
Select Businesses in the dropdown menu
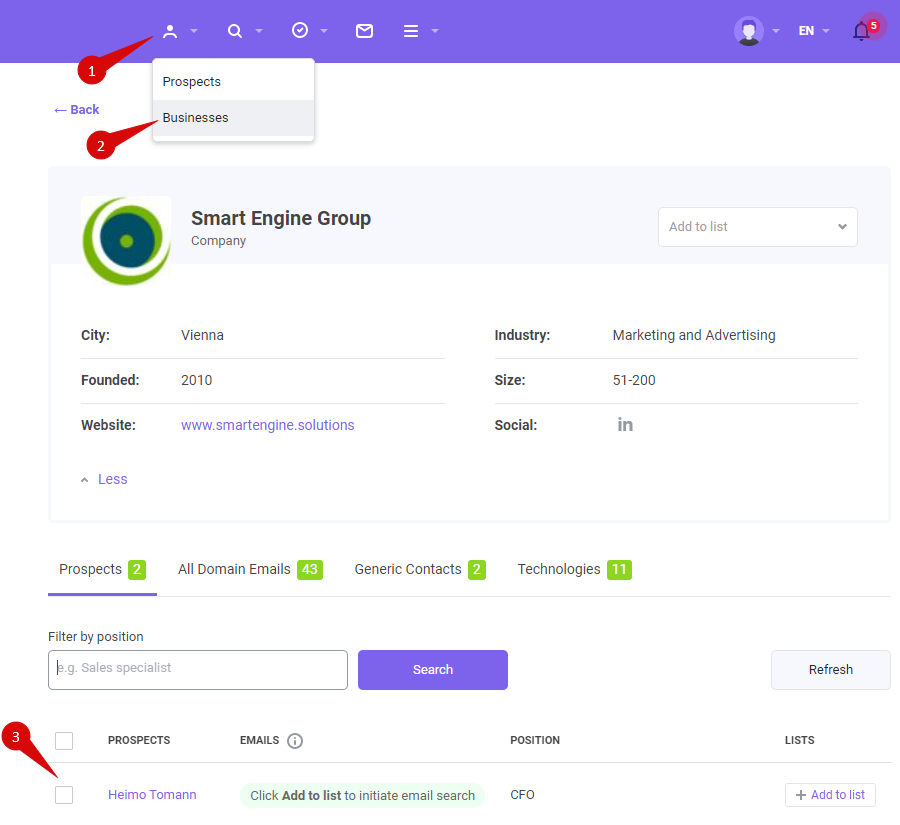(x=234, y=118)
